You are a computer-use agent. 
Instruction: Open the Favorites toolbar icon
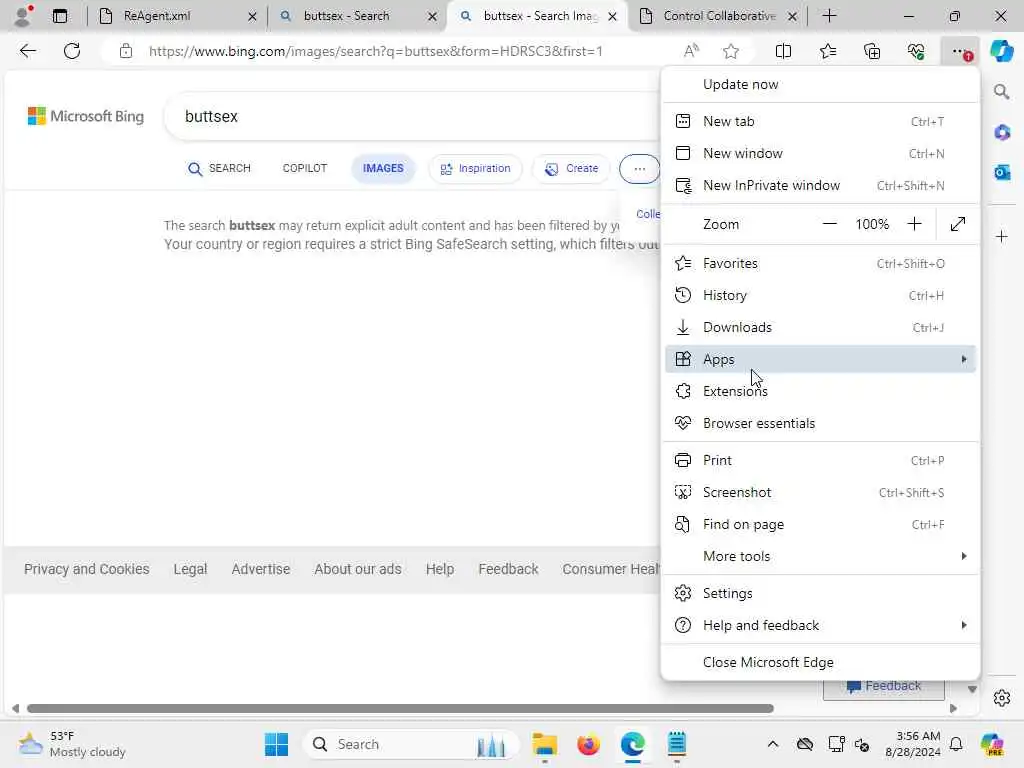[x=827, y=51]
